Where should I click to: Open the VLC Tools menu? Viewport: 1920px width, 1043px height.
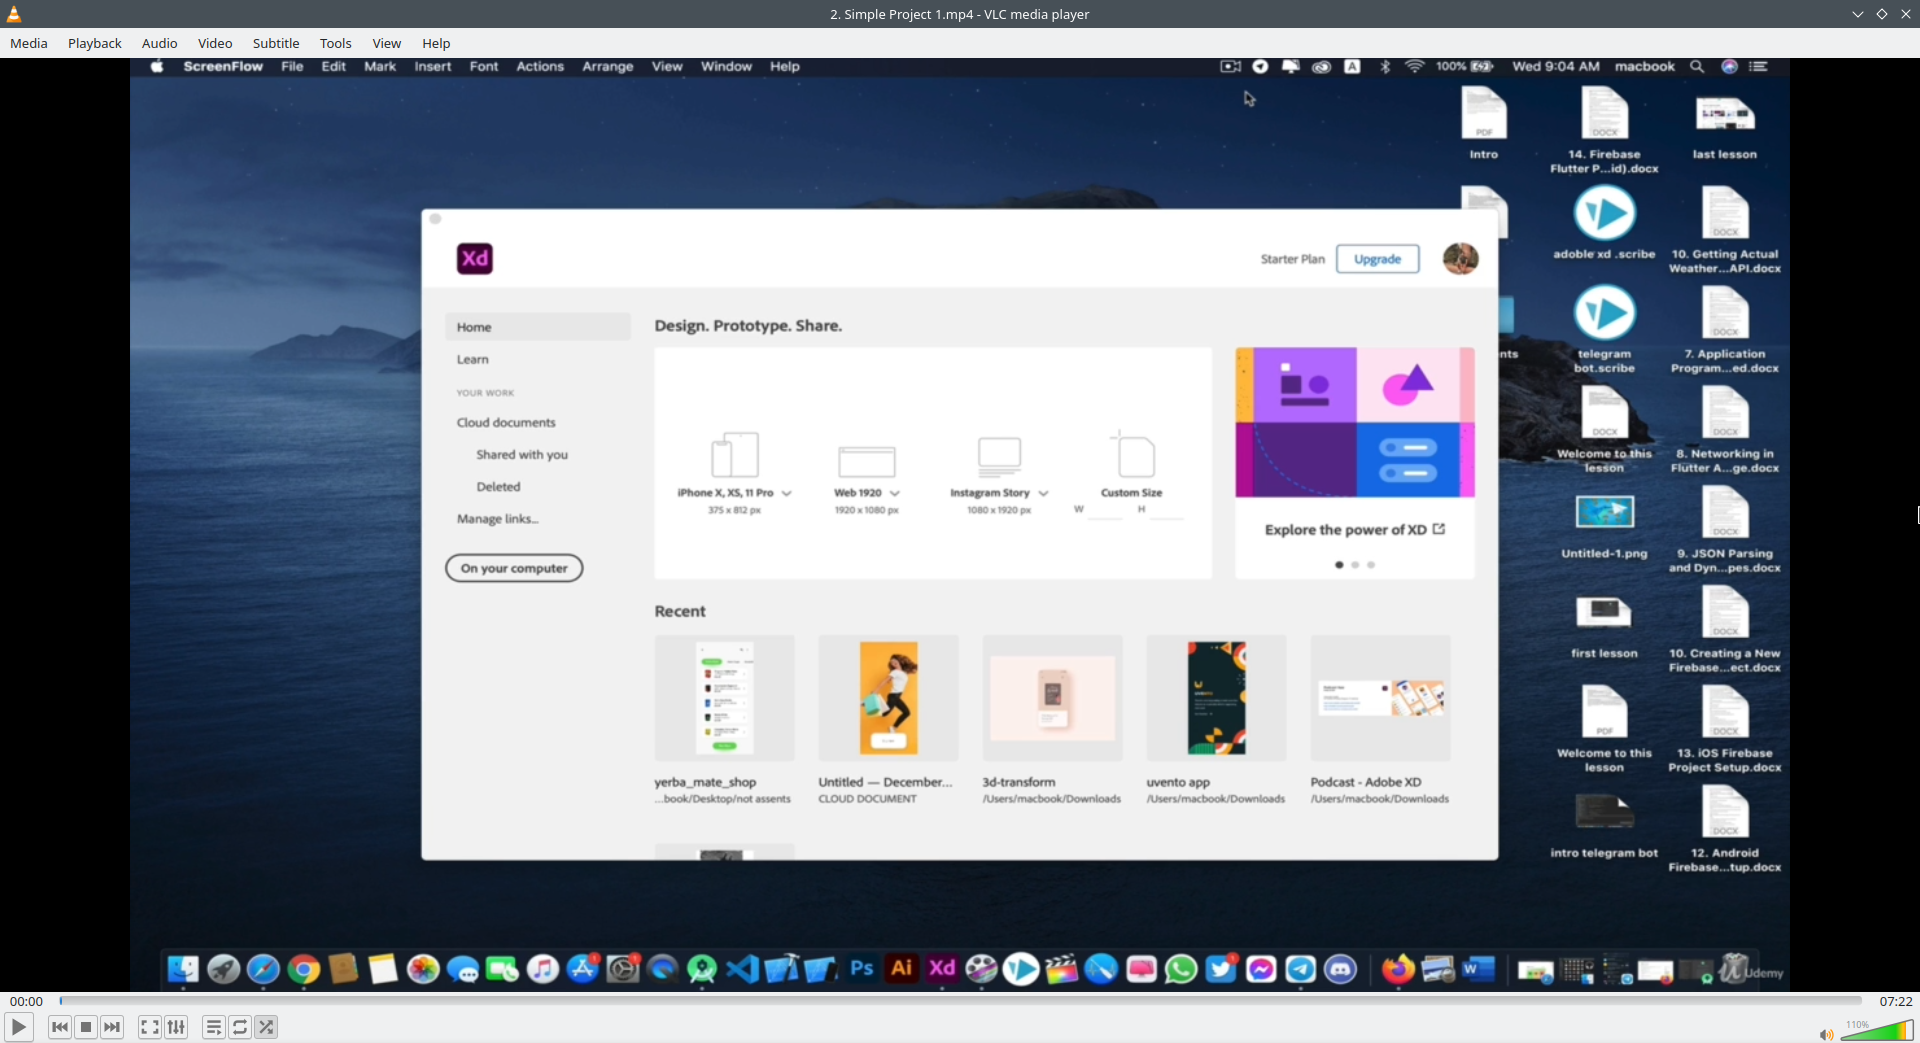pyautogui.click(x=336, y=43)
